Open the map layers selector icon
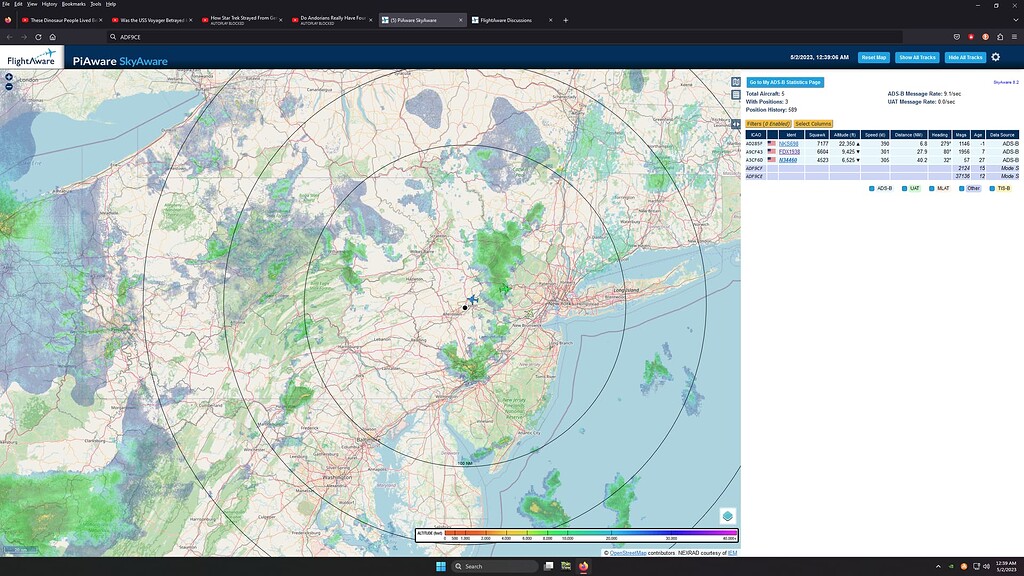This screenshot has width=1024, height=576. (x=727, y=516)
